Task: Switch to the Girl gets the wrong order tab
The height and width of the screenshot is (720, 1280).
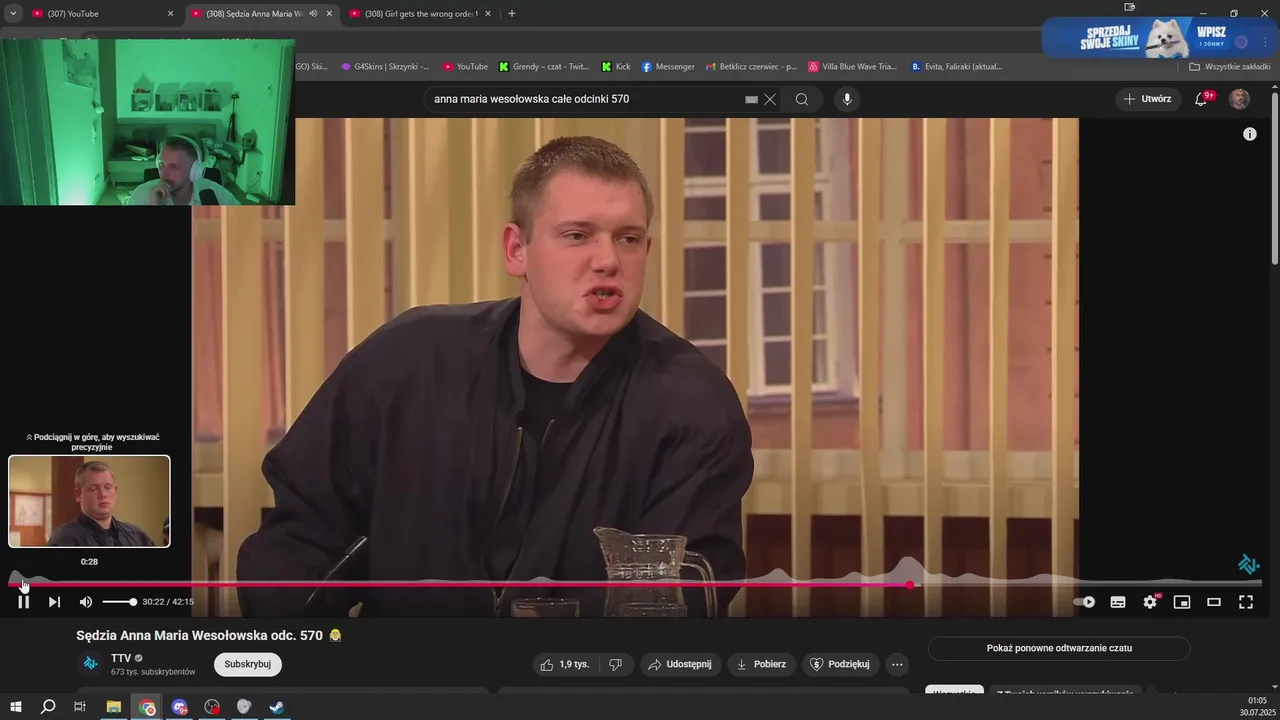Action: click(x=421, y=14)
